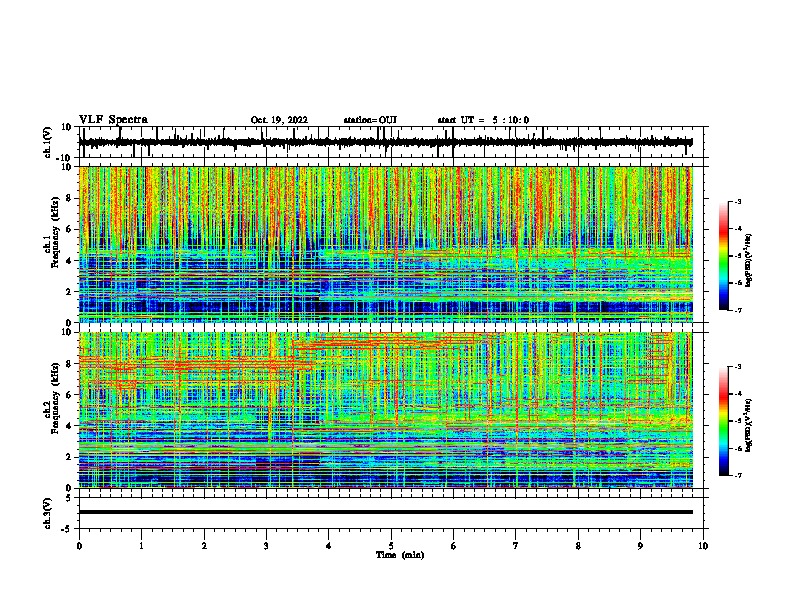Click the "2" kHz tick on ch.2 spectrogram
The image size is (792, 612).
[70, 457]
